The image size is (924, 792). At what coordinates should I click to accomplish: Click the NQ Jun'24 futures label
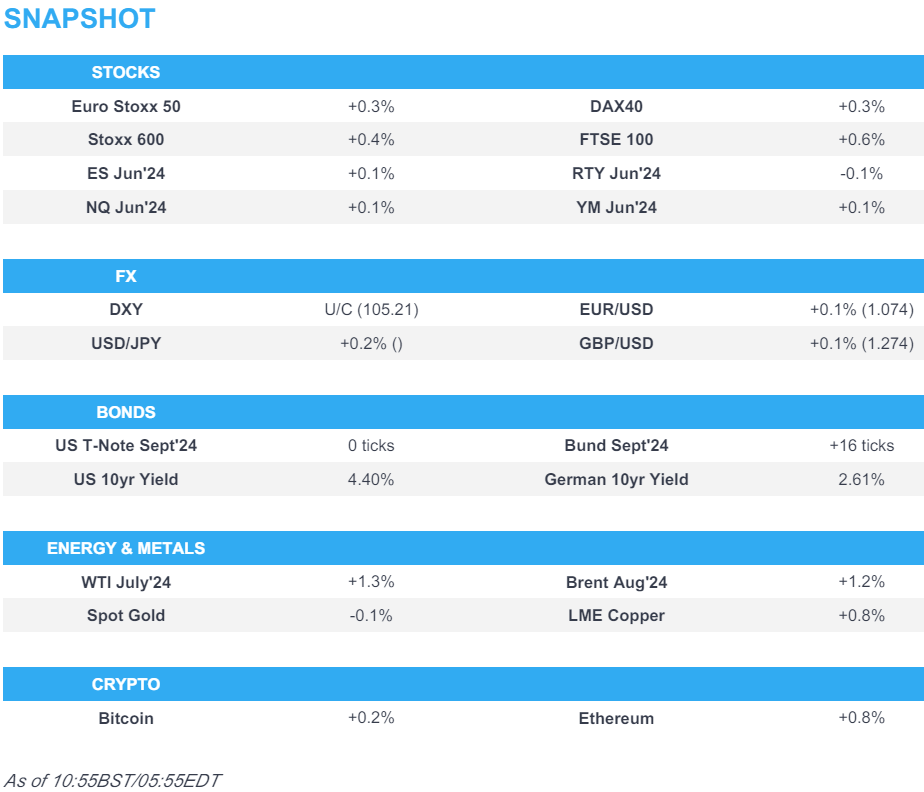click(x=126, y=208)
